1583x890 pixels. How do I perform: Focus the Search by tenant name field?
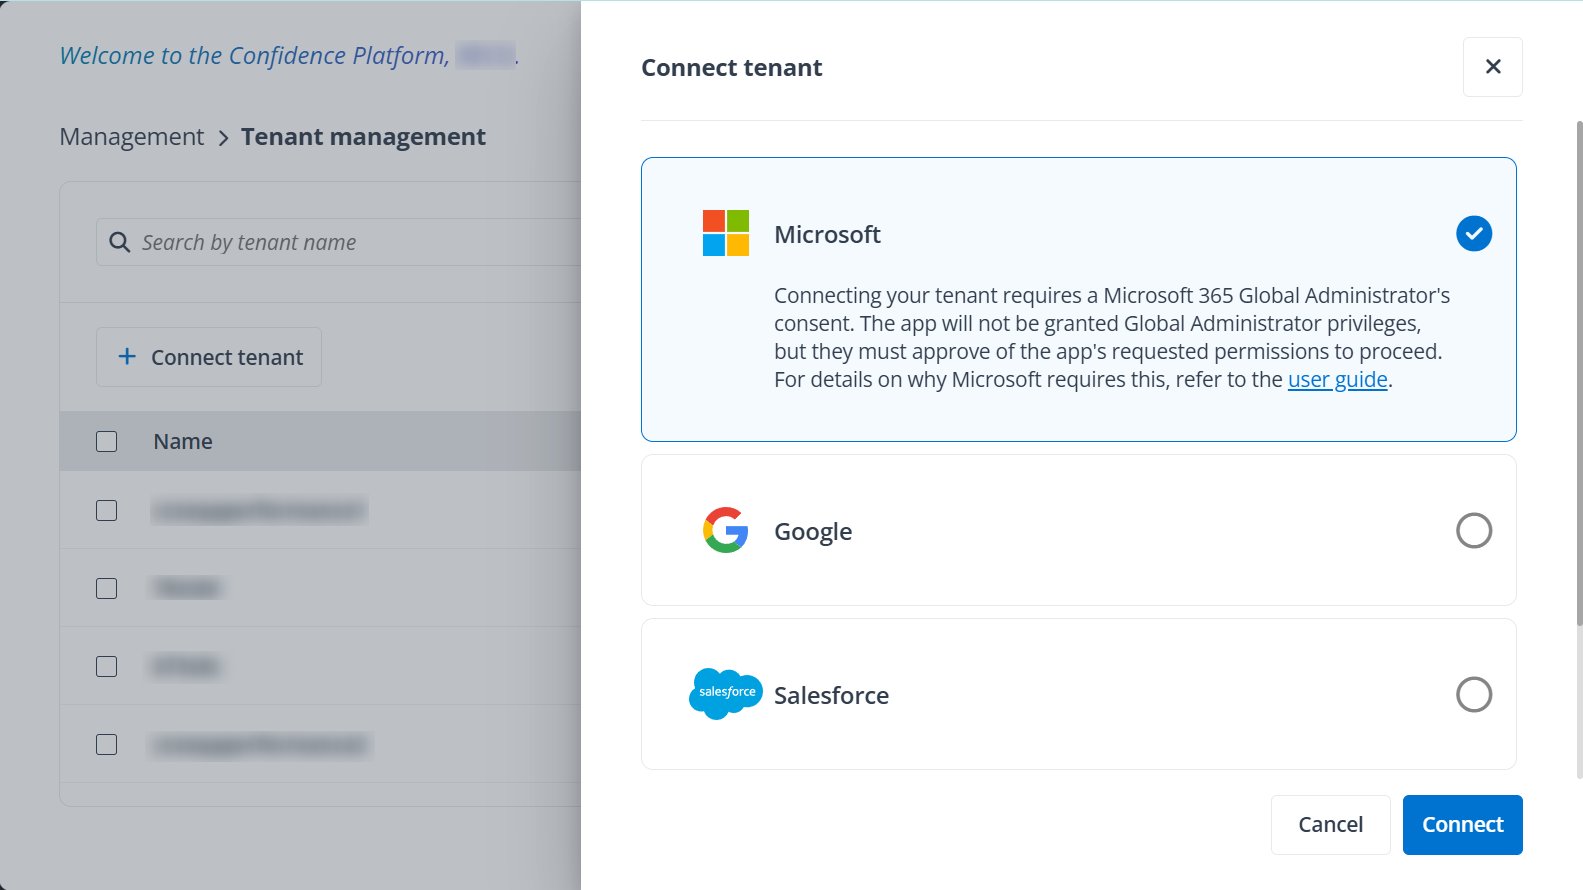(x=340, y=242)
